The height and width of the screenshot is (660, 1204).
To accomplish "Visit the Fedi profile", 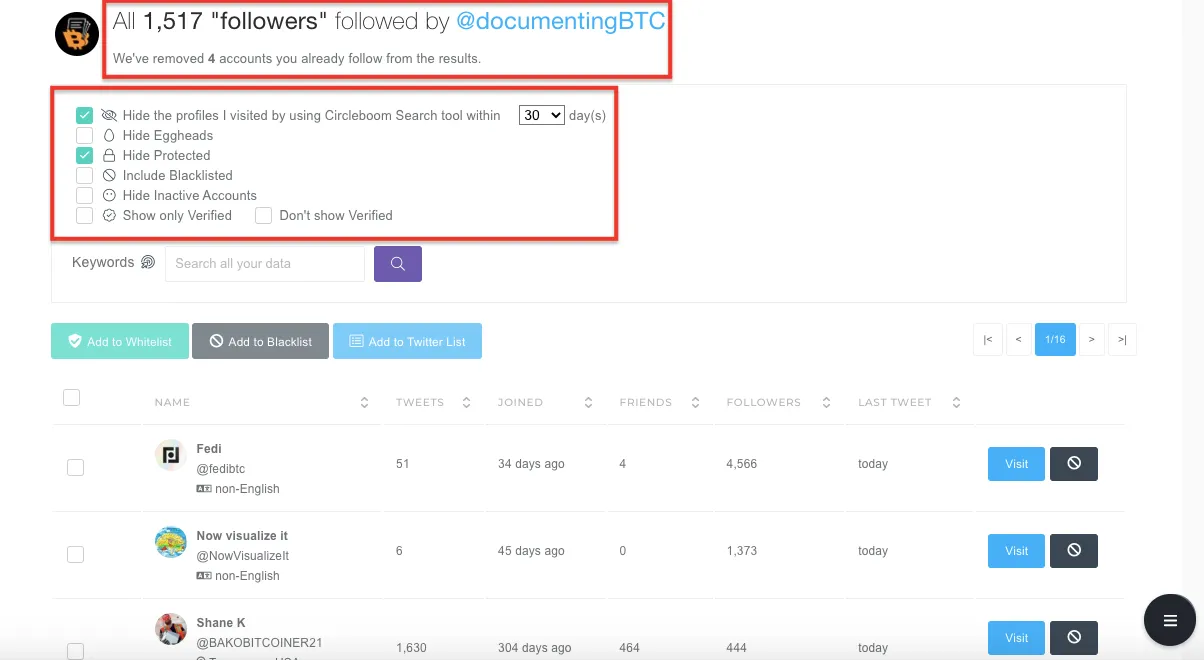I will (x=1016, y=464).
